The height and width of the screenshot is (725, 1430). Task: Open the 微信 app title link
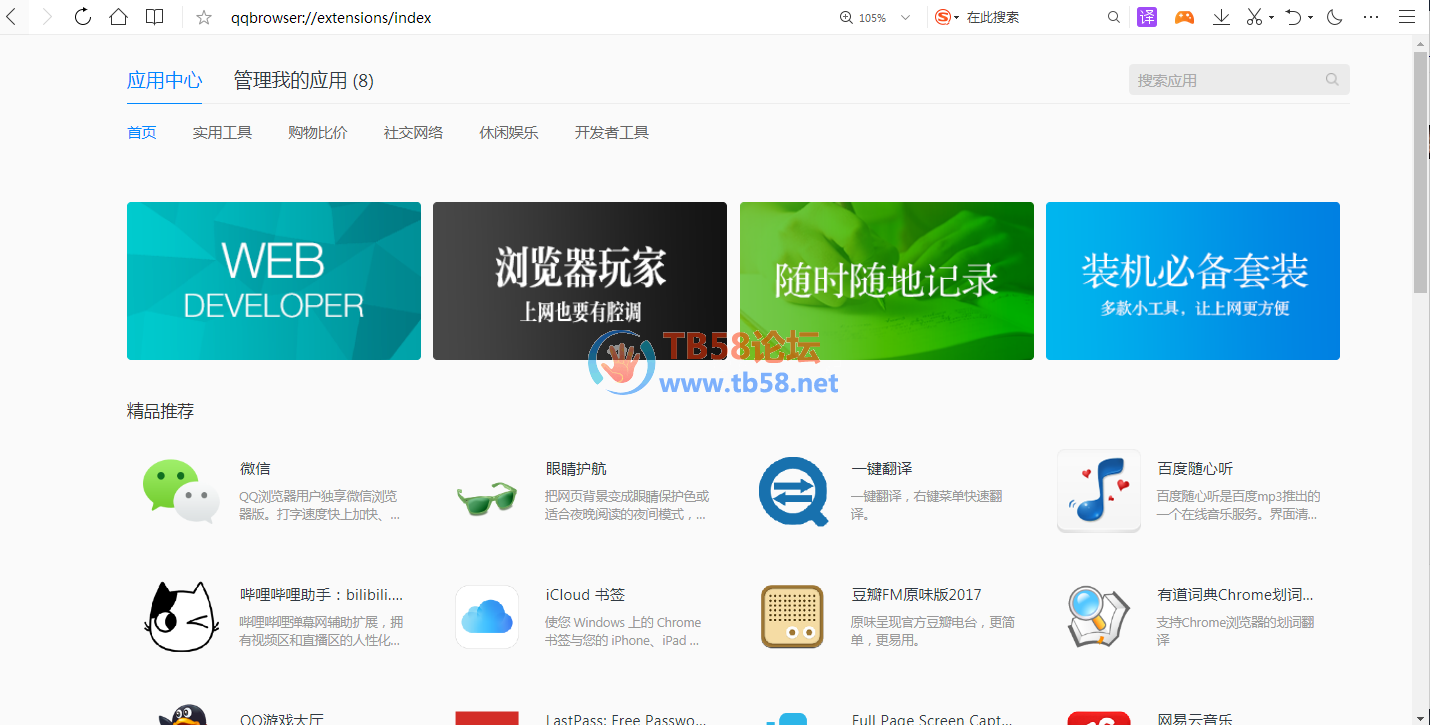(255, 468)
